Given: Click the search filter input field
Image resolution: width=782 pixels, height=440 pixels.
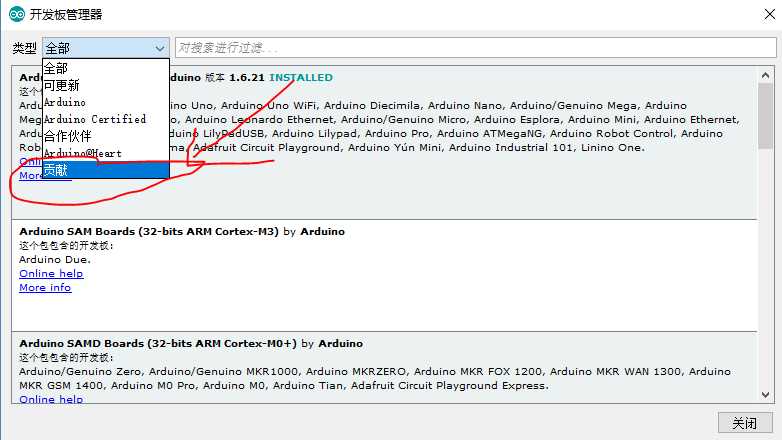Looking at the screenshot, I should [x=475, y=48].
